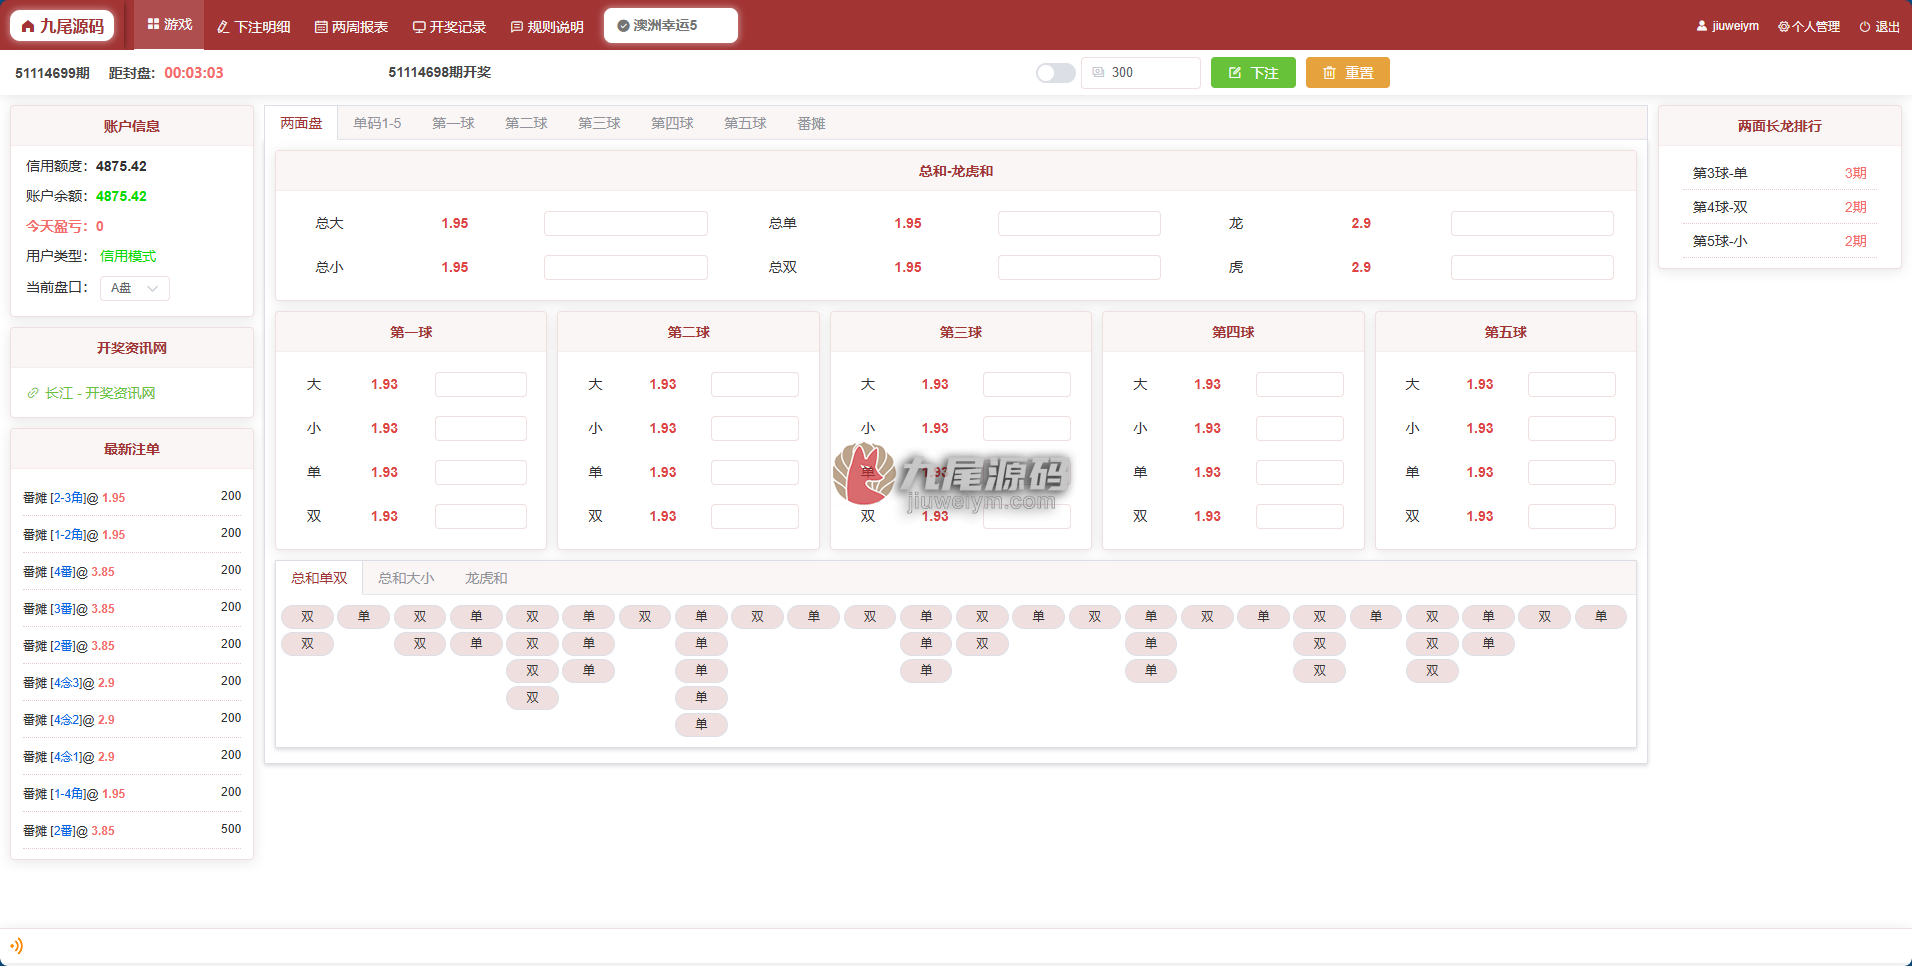Click 第五球 大 input field
1912x966 pixels.
1572,384
